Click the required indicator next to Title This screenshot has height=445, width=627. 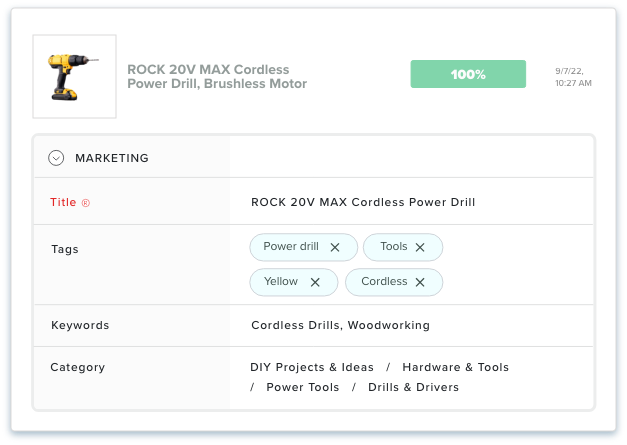click(x=86, y=203)
